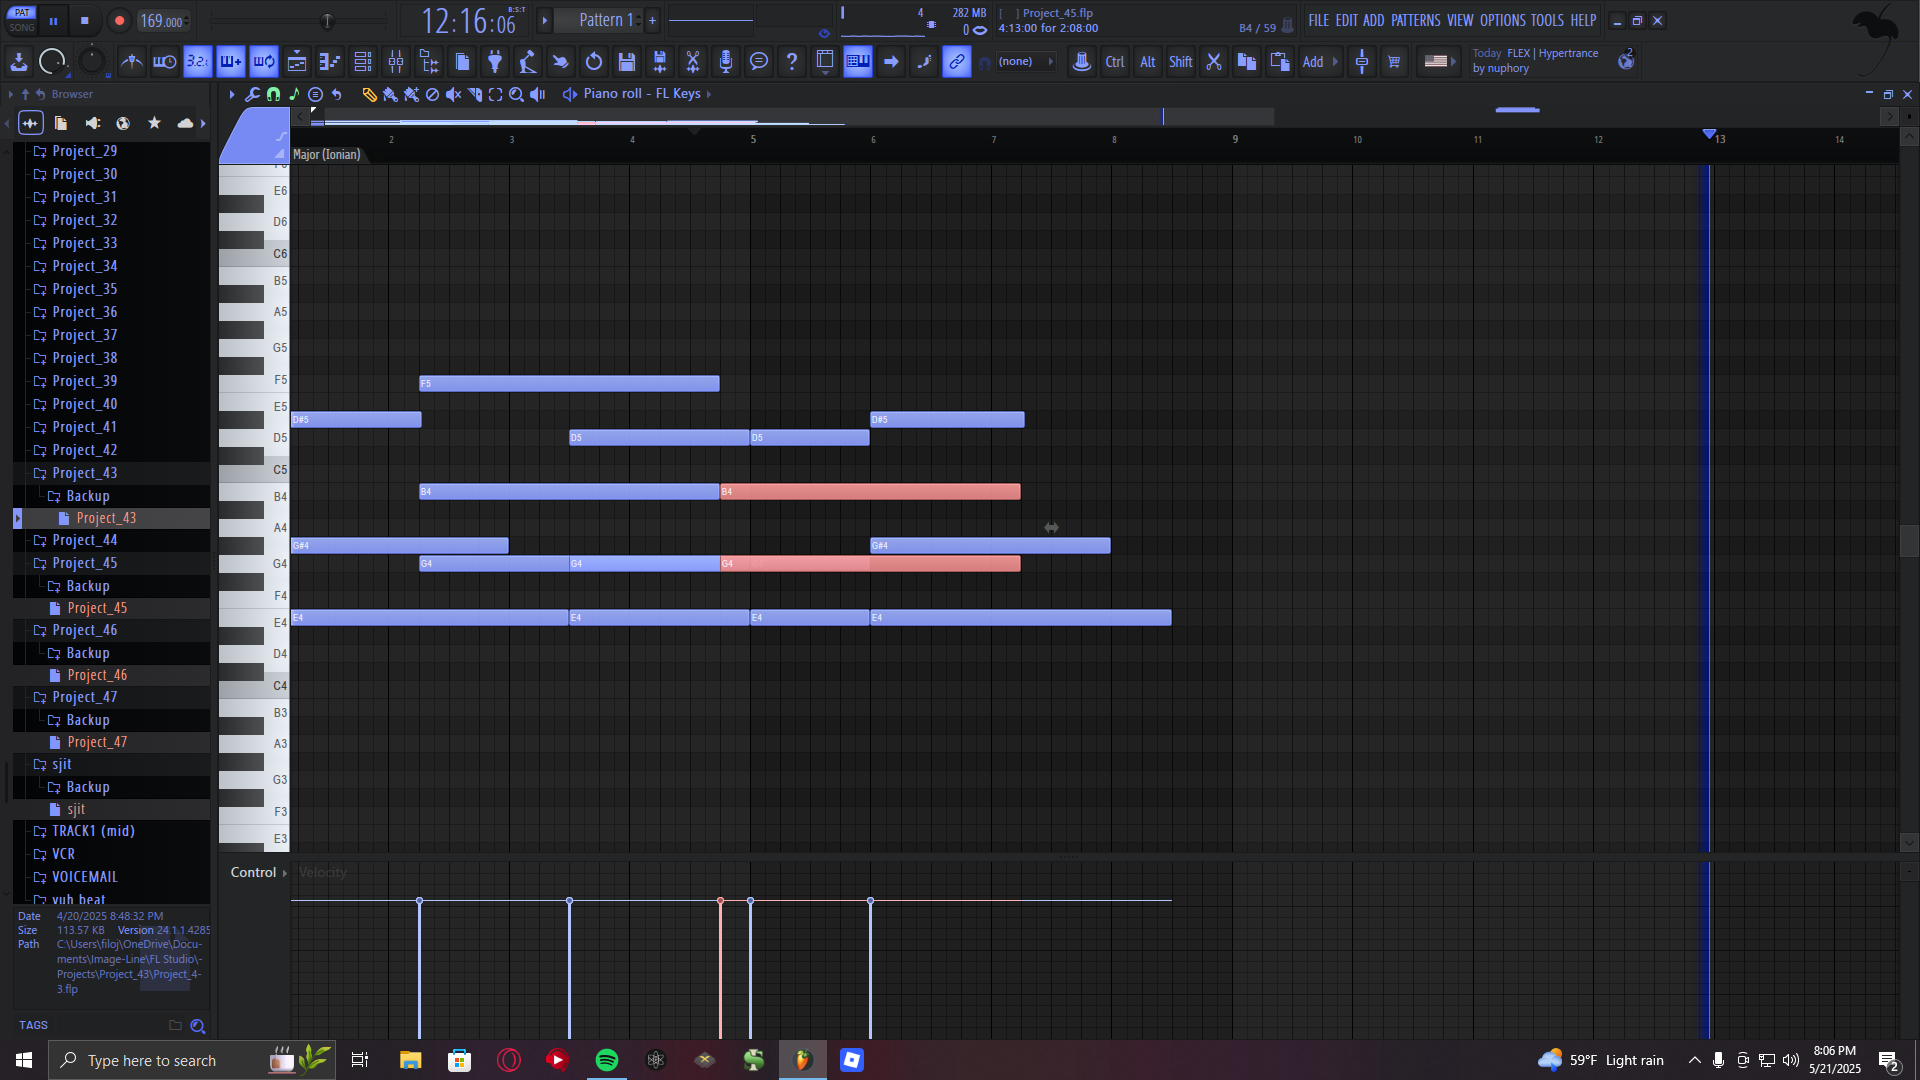This screenshot has width=1920, height=1080.
Task: Click the save project floppy icon
Action: pyautogui.click(x=627, y=62)
